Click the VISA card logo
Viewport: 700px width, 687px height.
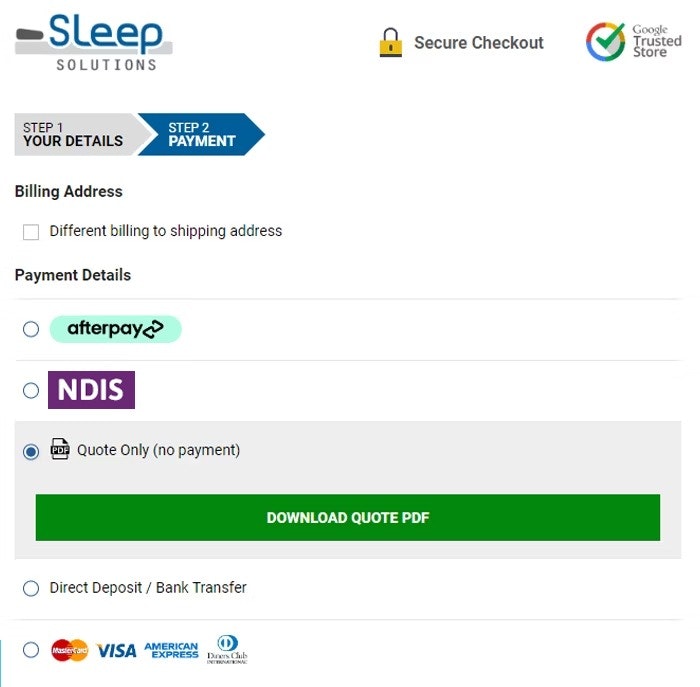pos(116,651)
